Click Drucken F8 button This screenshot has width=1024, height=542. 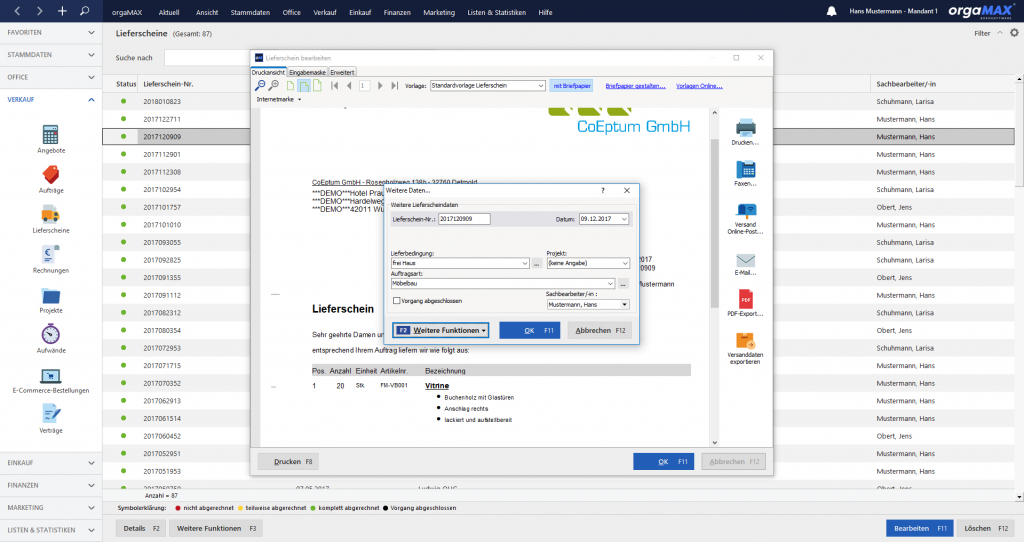288,462
